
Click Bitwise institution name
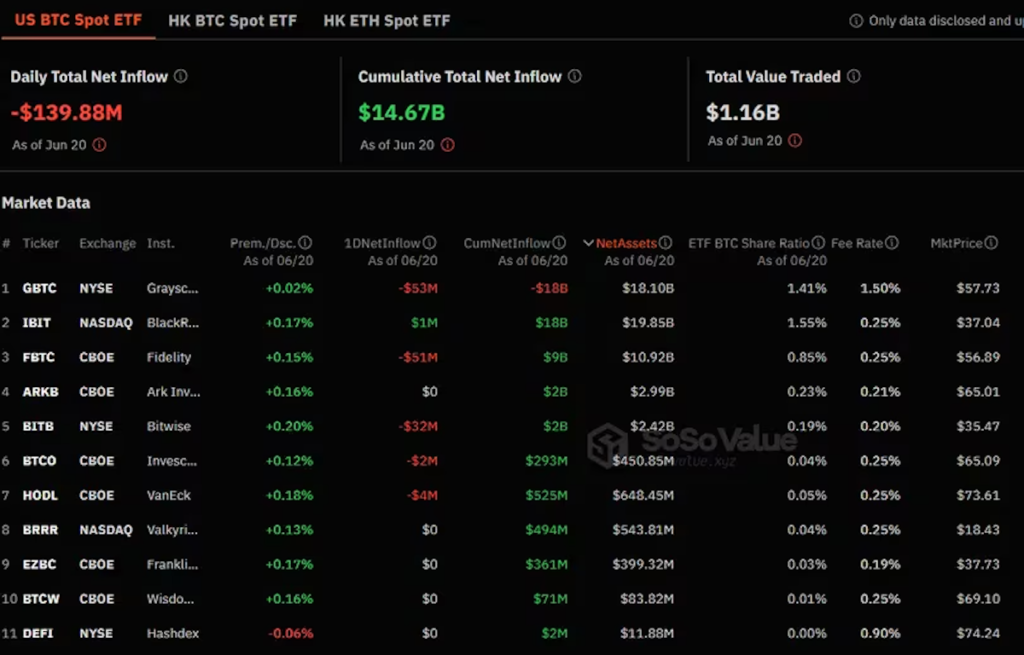(x=169, y=426)
